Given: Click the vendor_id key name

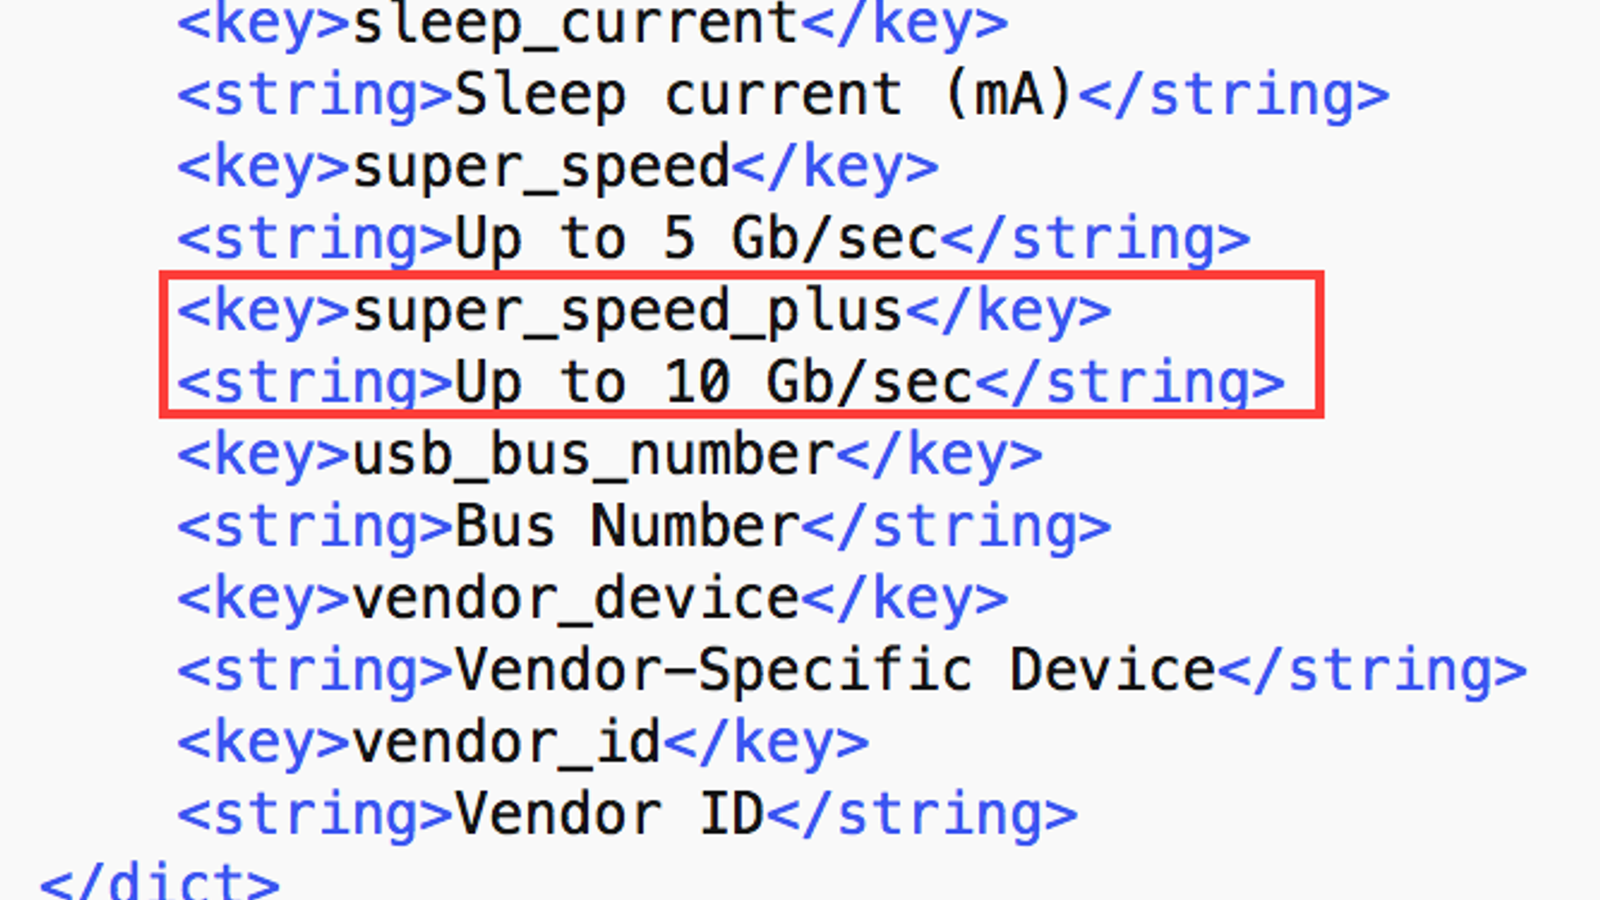Looking at the screenshot, I should coord(507,743).
